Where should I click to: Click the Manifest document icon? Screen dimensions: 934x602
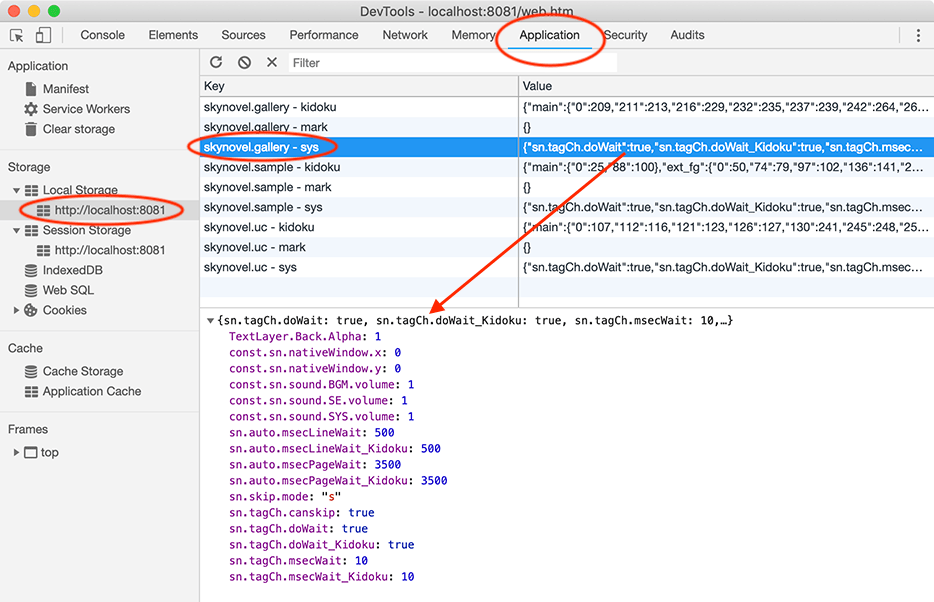click(x=31, y=89)
